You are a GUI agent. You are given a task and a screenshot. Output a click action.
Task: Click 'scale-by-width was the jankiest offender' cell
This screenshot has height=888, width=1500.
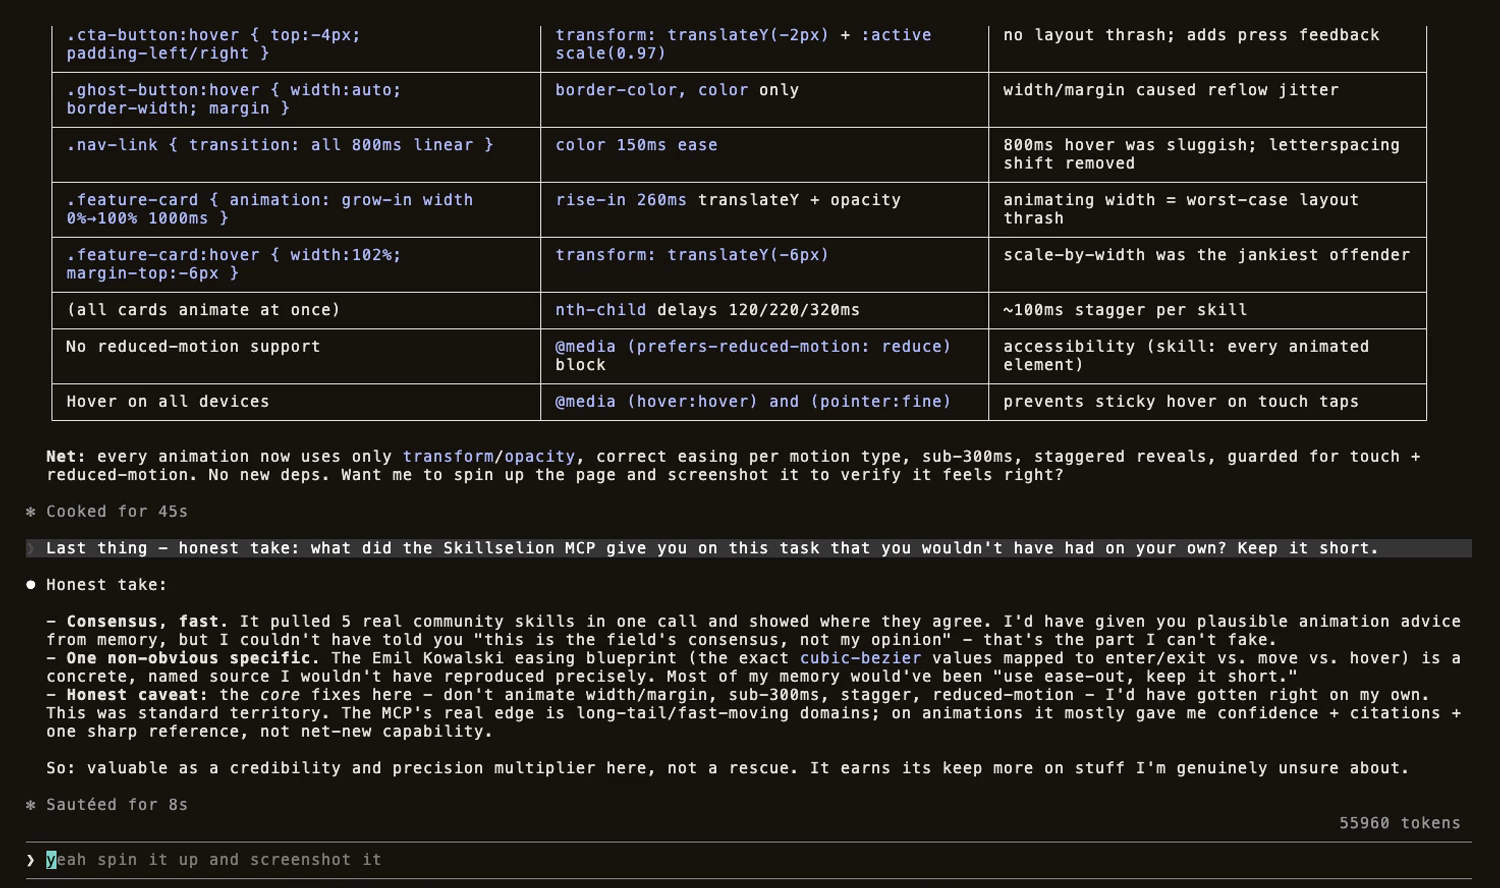point(1207,265)
